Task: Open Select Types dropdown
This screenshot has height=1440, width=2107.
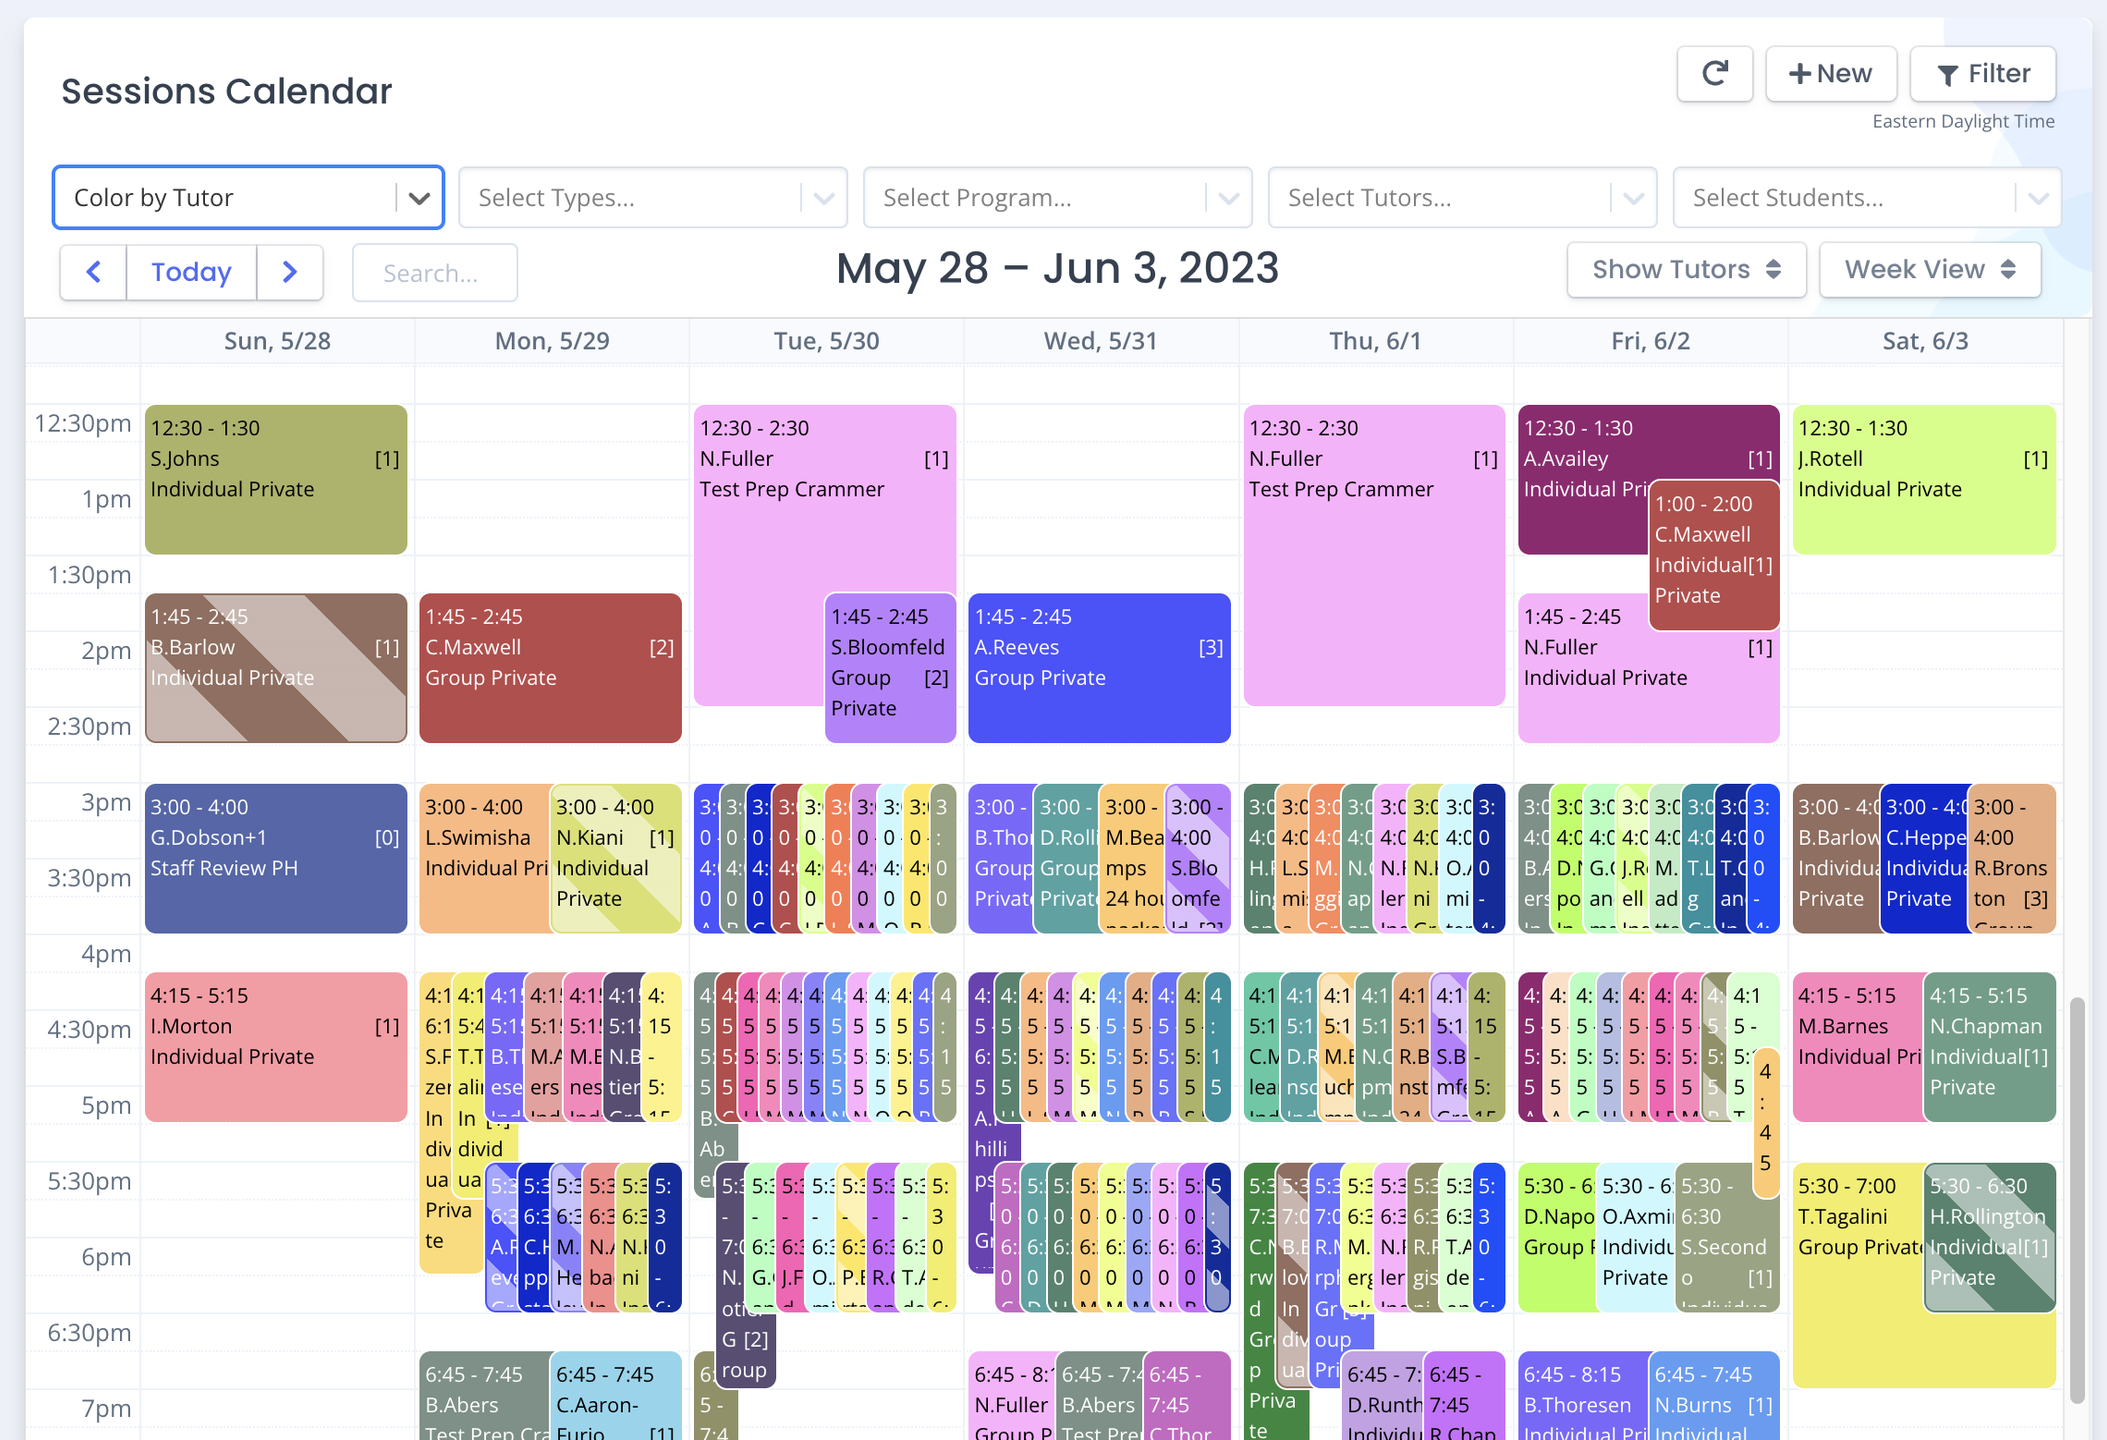Action: (652, 198)
